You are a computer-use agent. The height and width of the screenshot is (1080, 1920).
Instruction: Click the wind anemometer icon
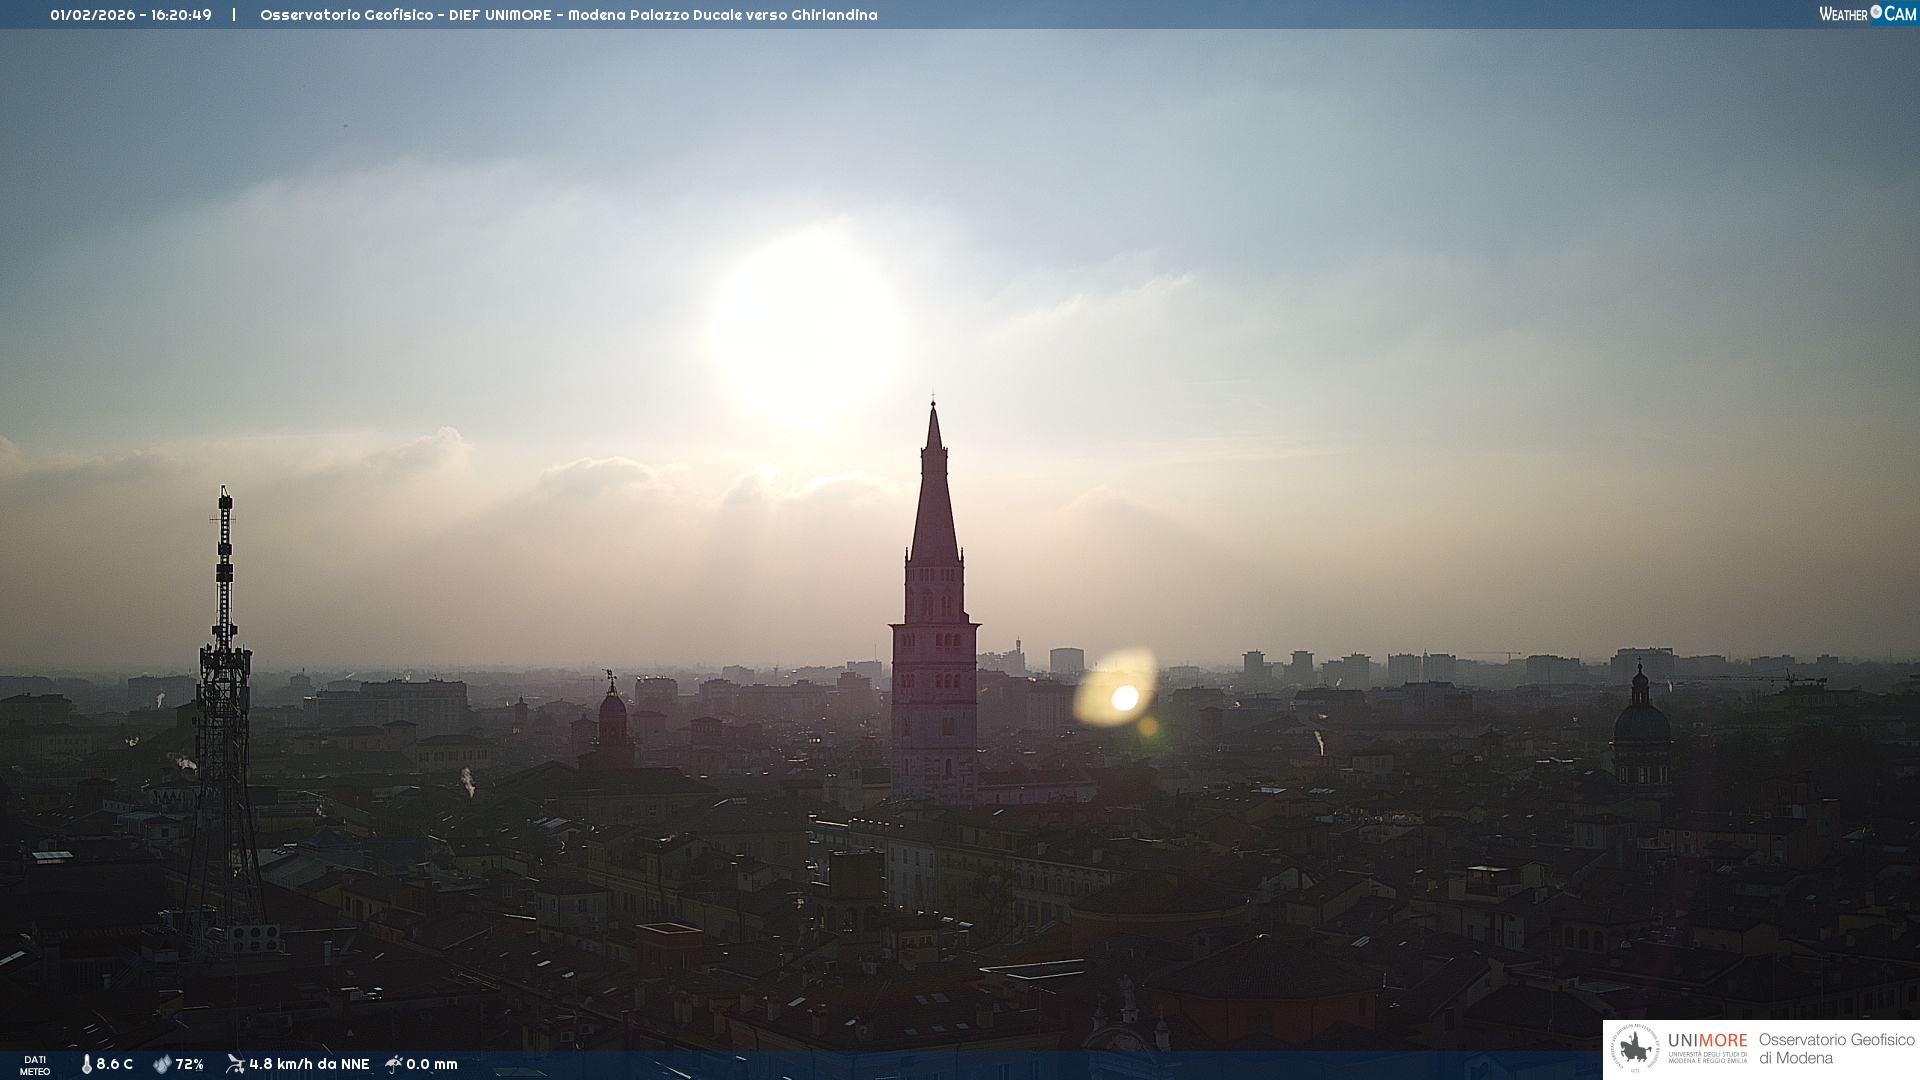(x=235, y=1064)
